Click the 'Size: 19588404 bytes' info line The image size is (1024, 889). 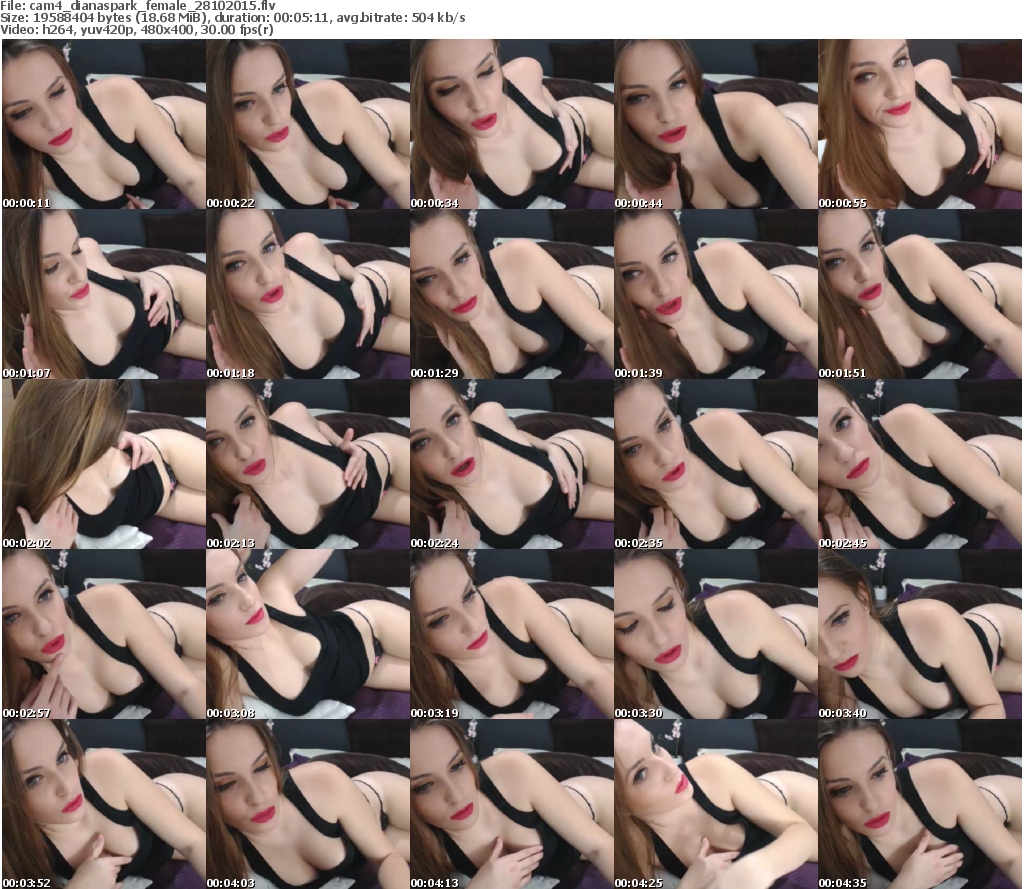coord(232,18)
